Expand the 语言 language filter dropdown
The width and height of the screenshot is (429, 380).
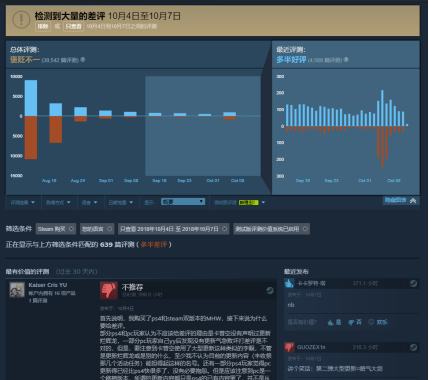click(89, 202)
